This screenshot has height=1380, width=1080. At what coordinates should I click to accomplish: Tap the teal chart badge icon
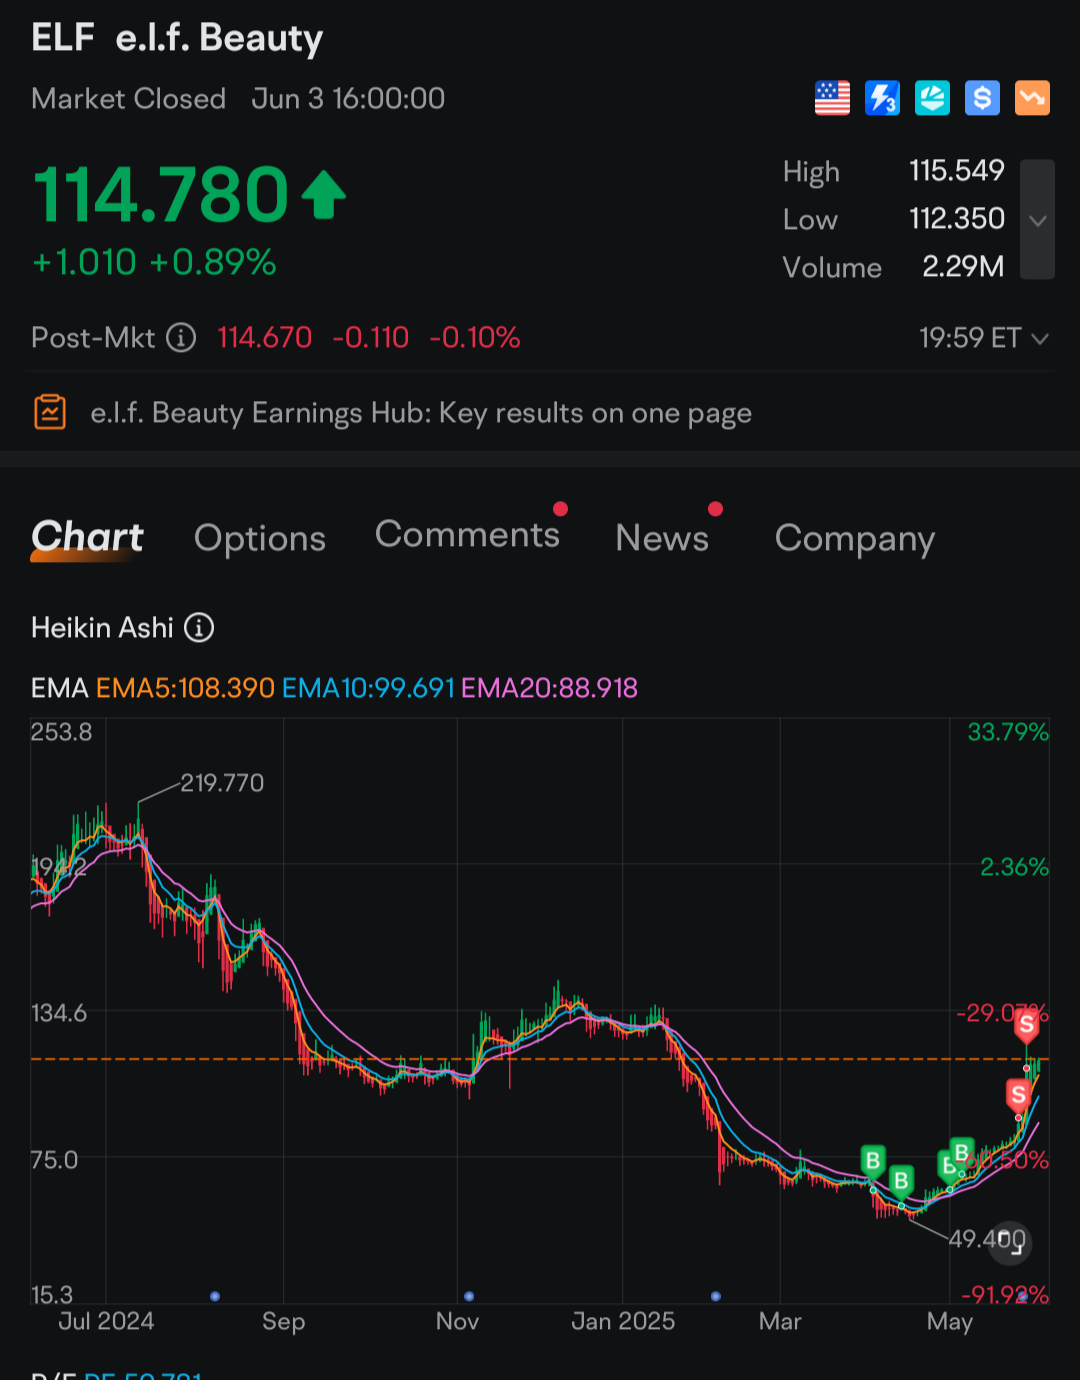[932, 98]
